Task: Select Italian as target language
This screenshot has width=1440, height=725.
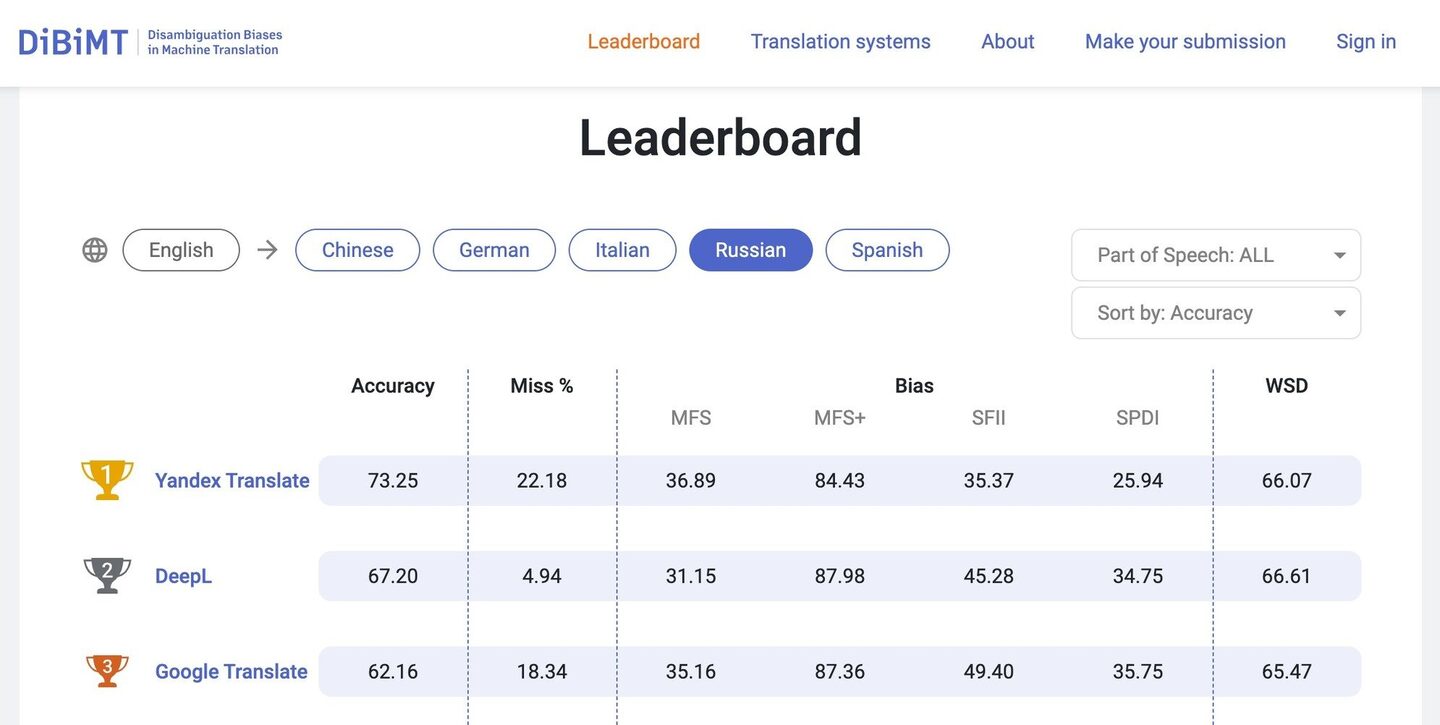Action: pos(622,250)
